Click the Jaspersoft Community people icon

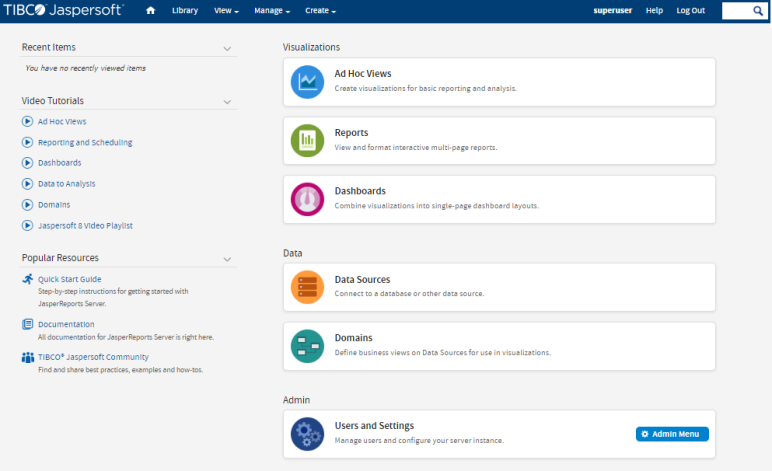[x=28, y=357]
